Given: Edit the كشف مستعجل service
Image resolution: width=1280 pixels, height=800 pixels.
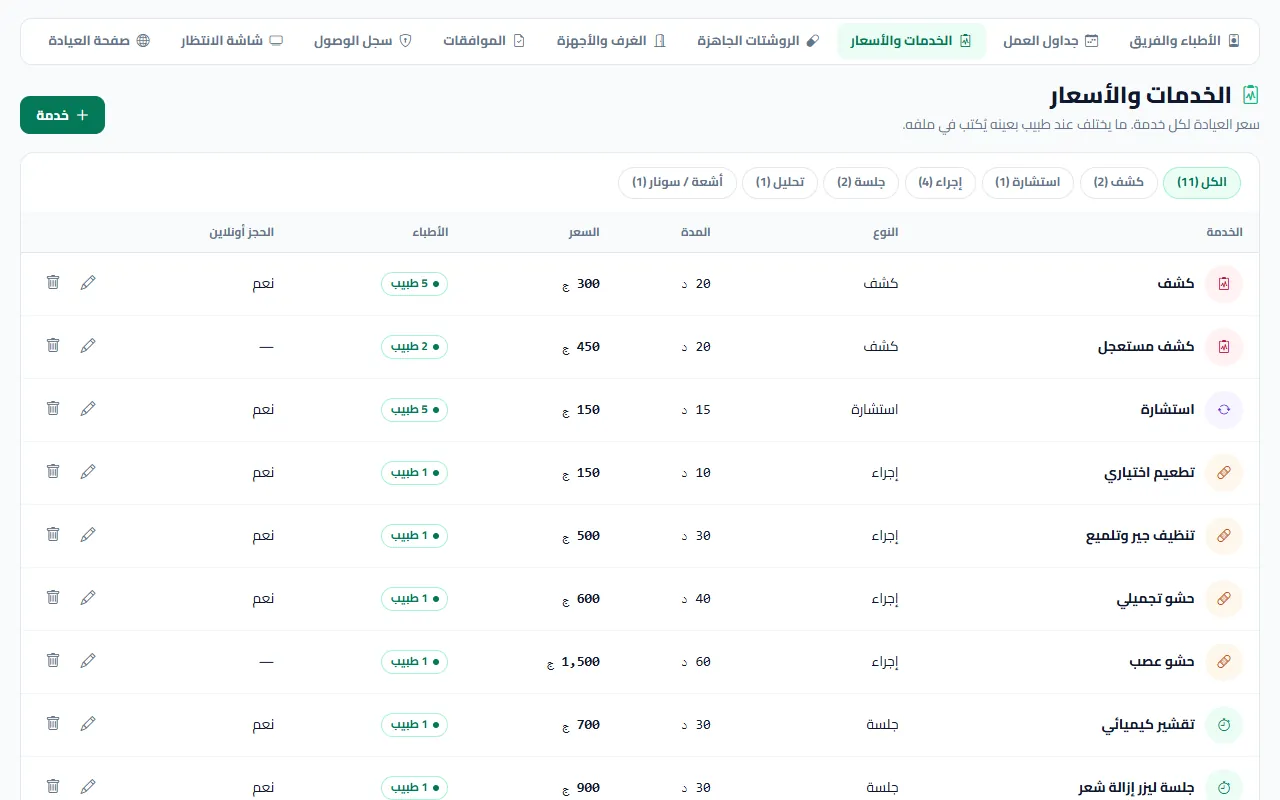Looking at the screenshot, I should (88, 346).
